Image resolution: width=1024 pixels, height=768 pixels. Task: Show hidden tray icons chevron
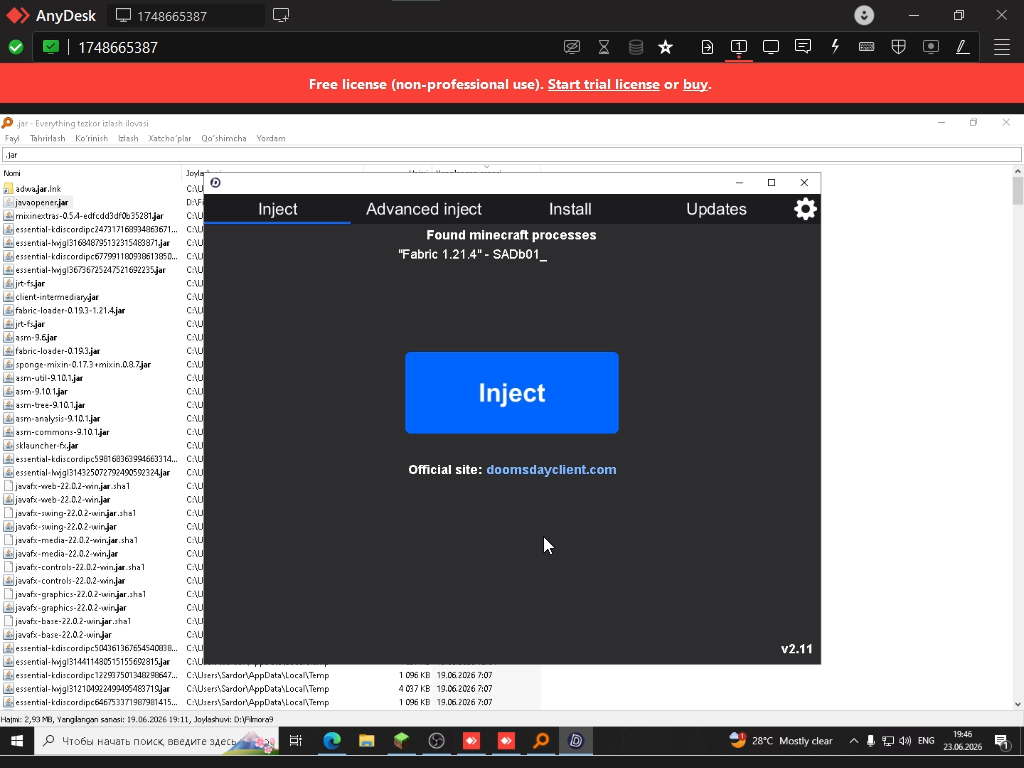[x=854, y=741]
